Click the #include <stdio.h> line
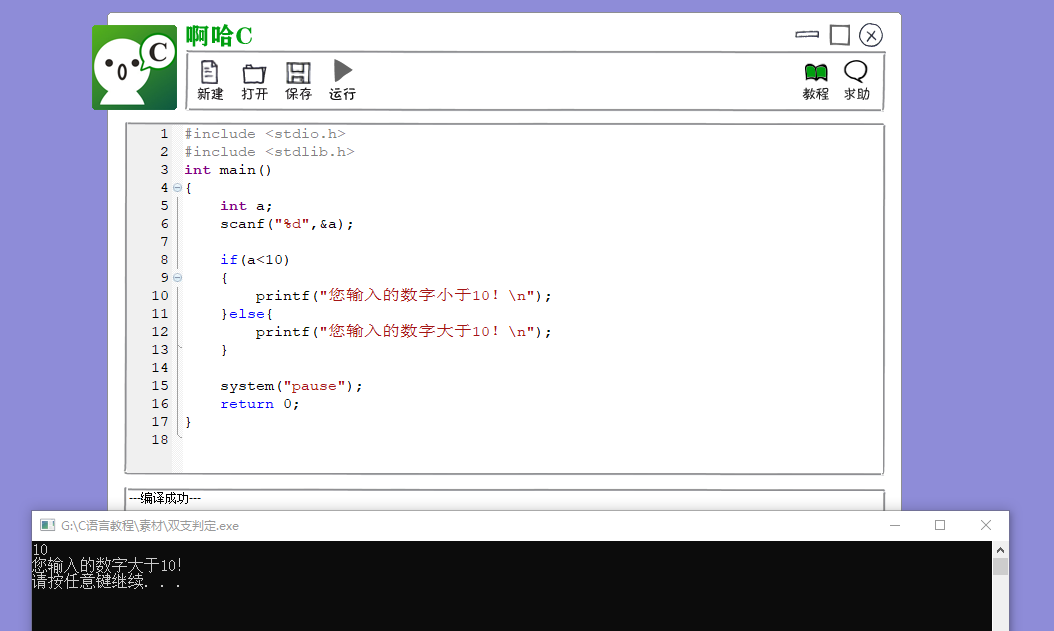 265,134
